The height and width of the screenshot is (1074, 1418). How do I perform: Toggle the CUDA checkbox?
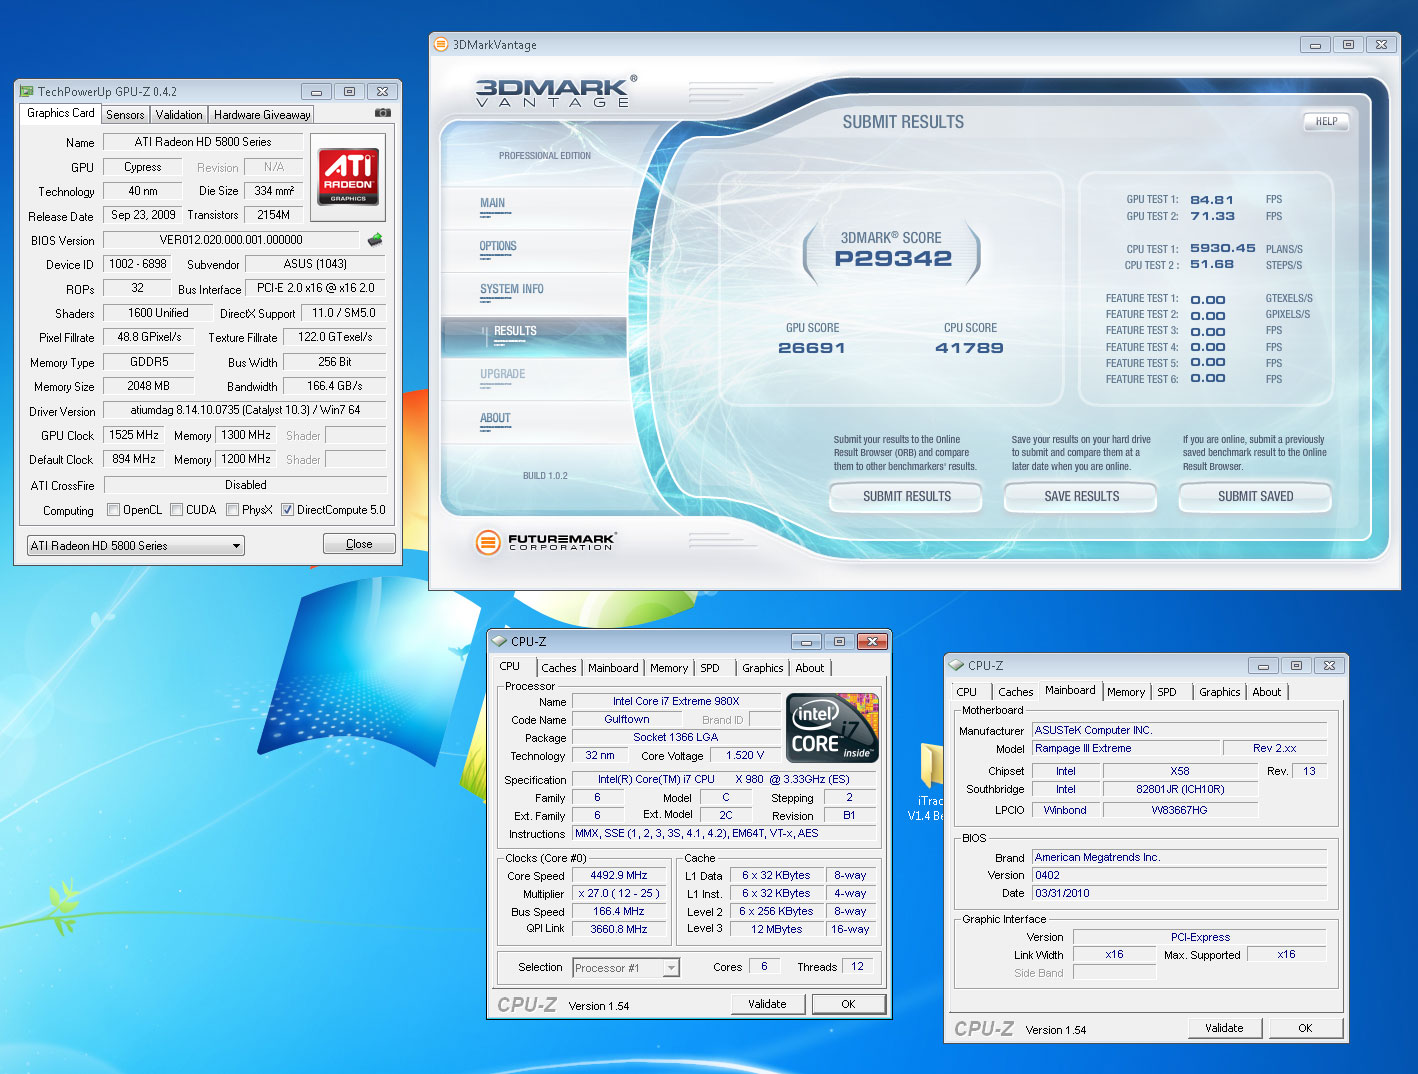click(176, 510)
